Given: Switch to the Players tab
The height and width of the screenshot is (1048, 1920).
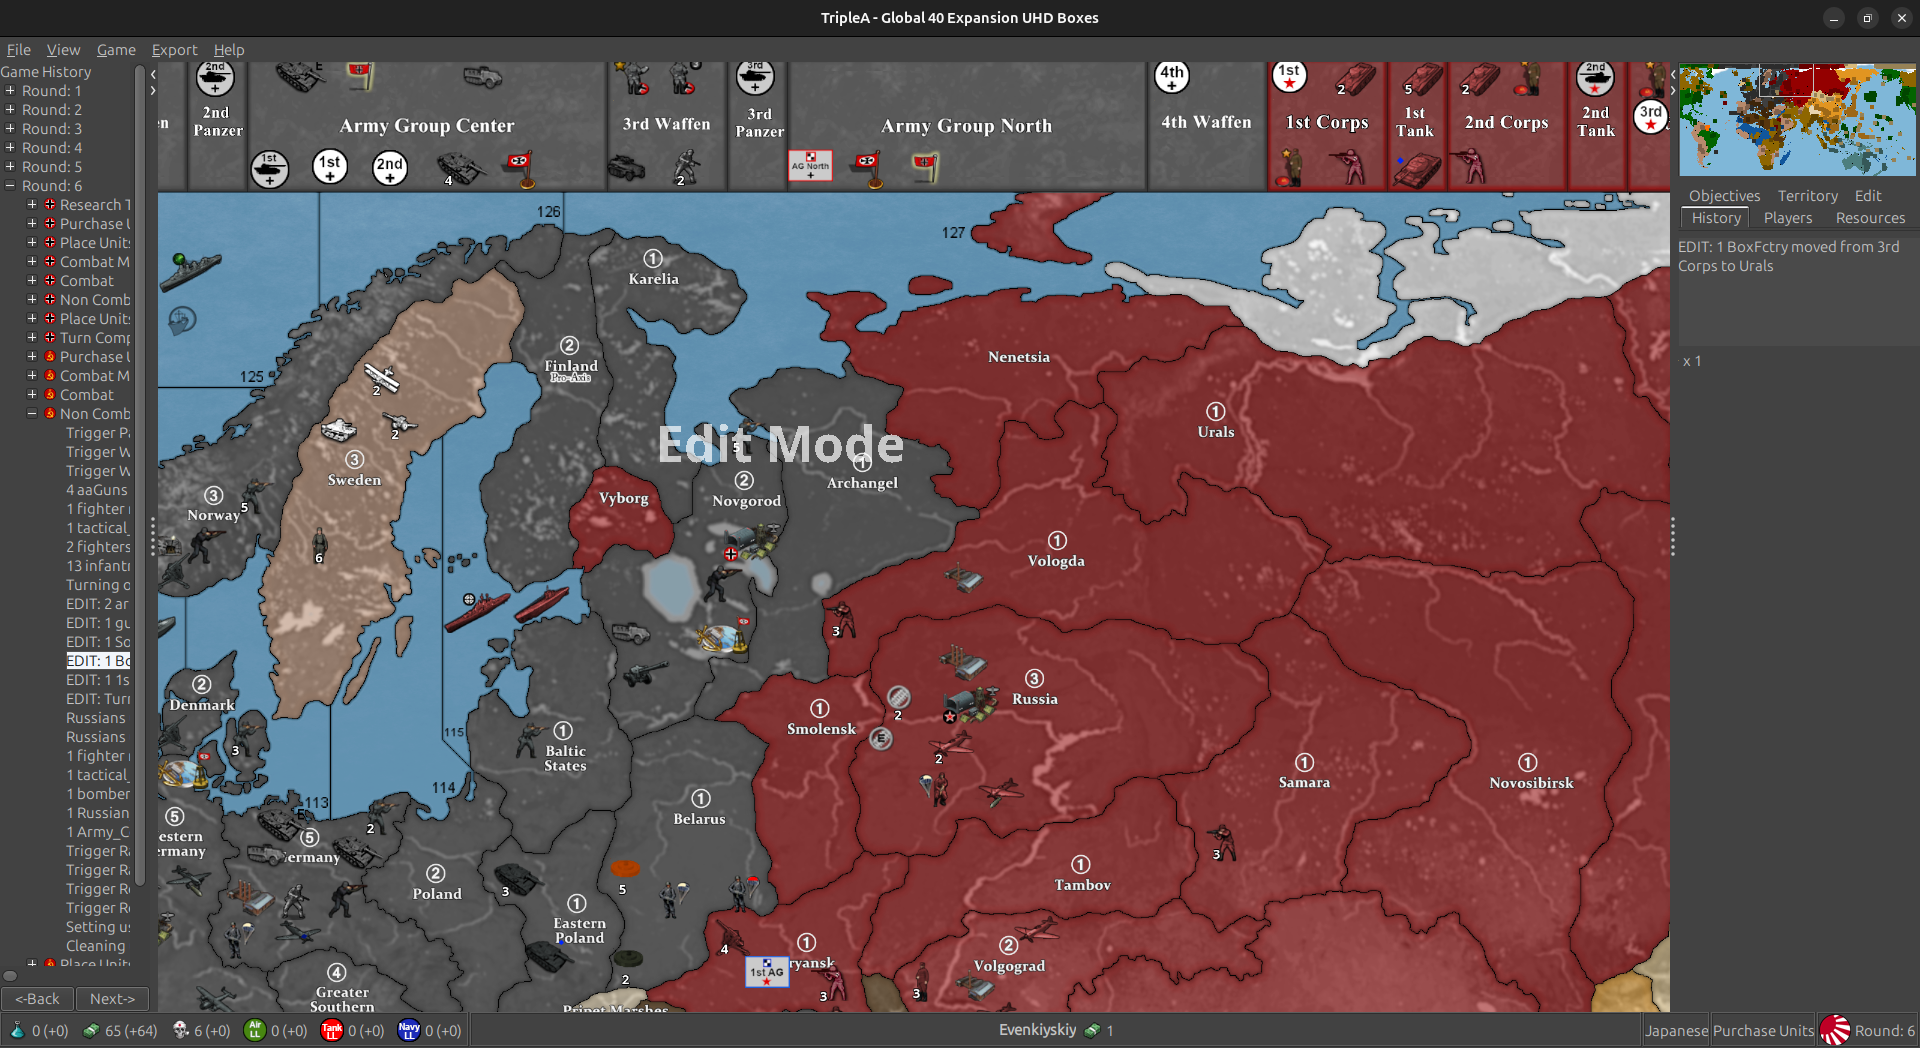Looking at the screenshot, I should click(1788, 218).
